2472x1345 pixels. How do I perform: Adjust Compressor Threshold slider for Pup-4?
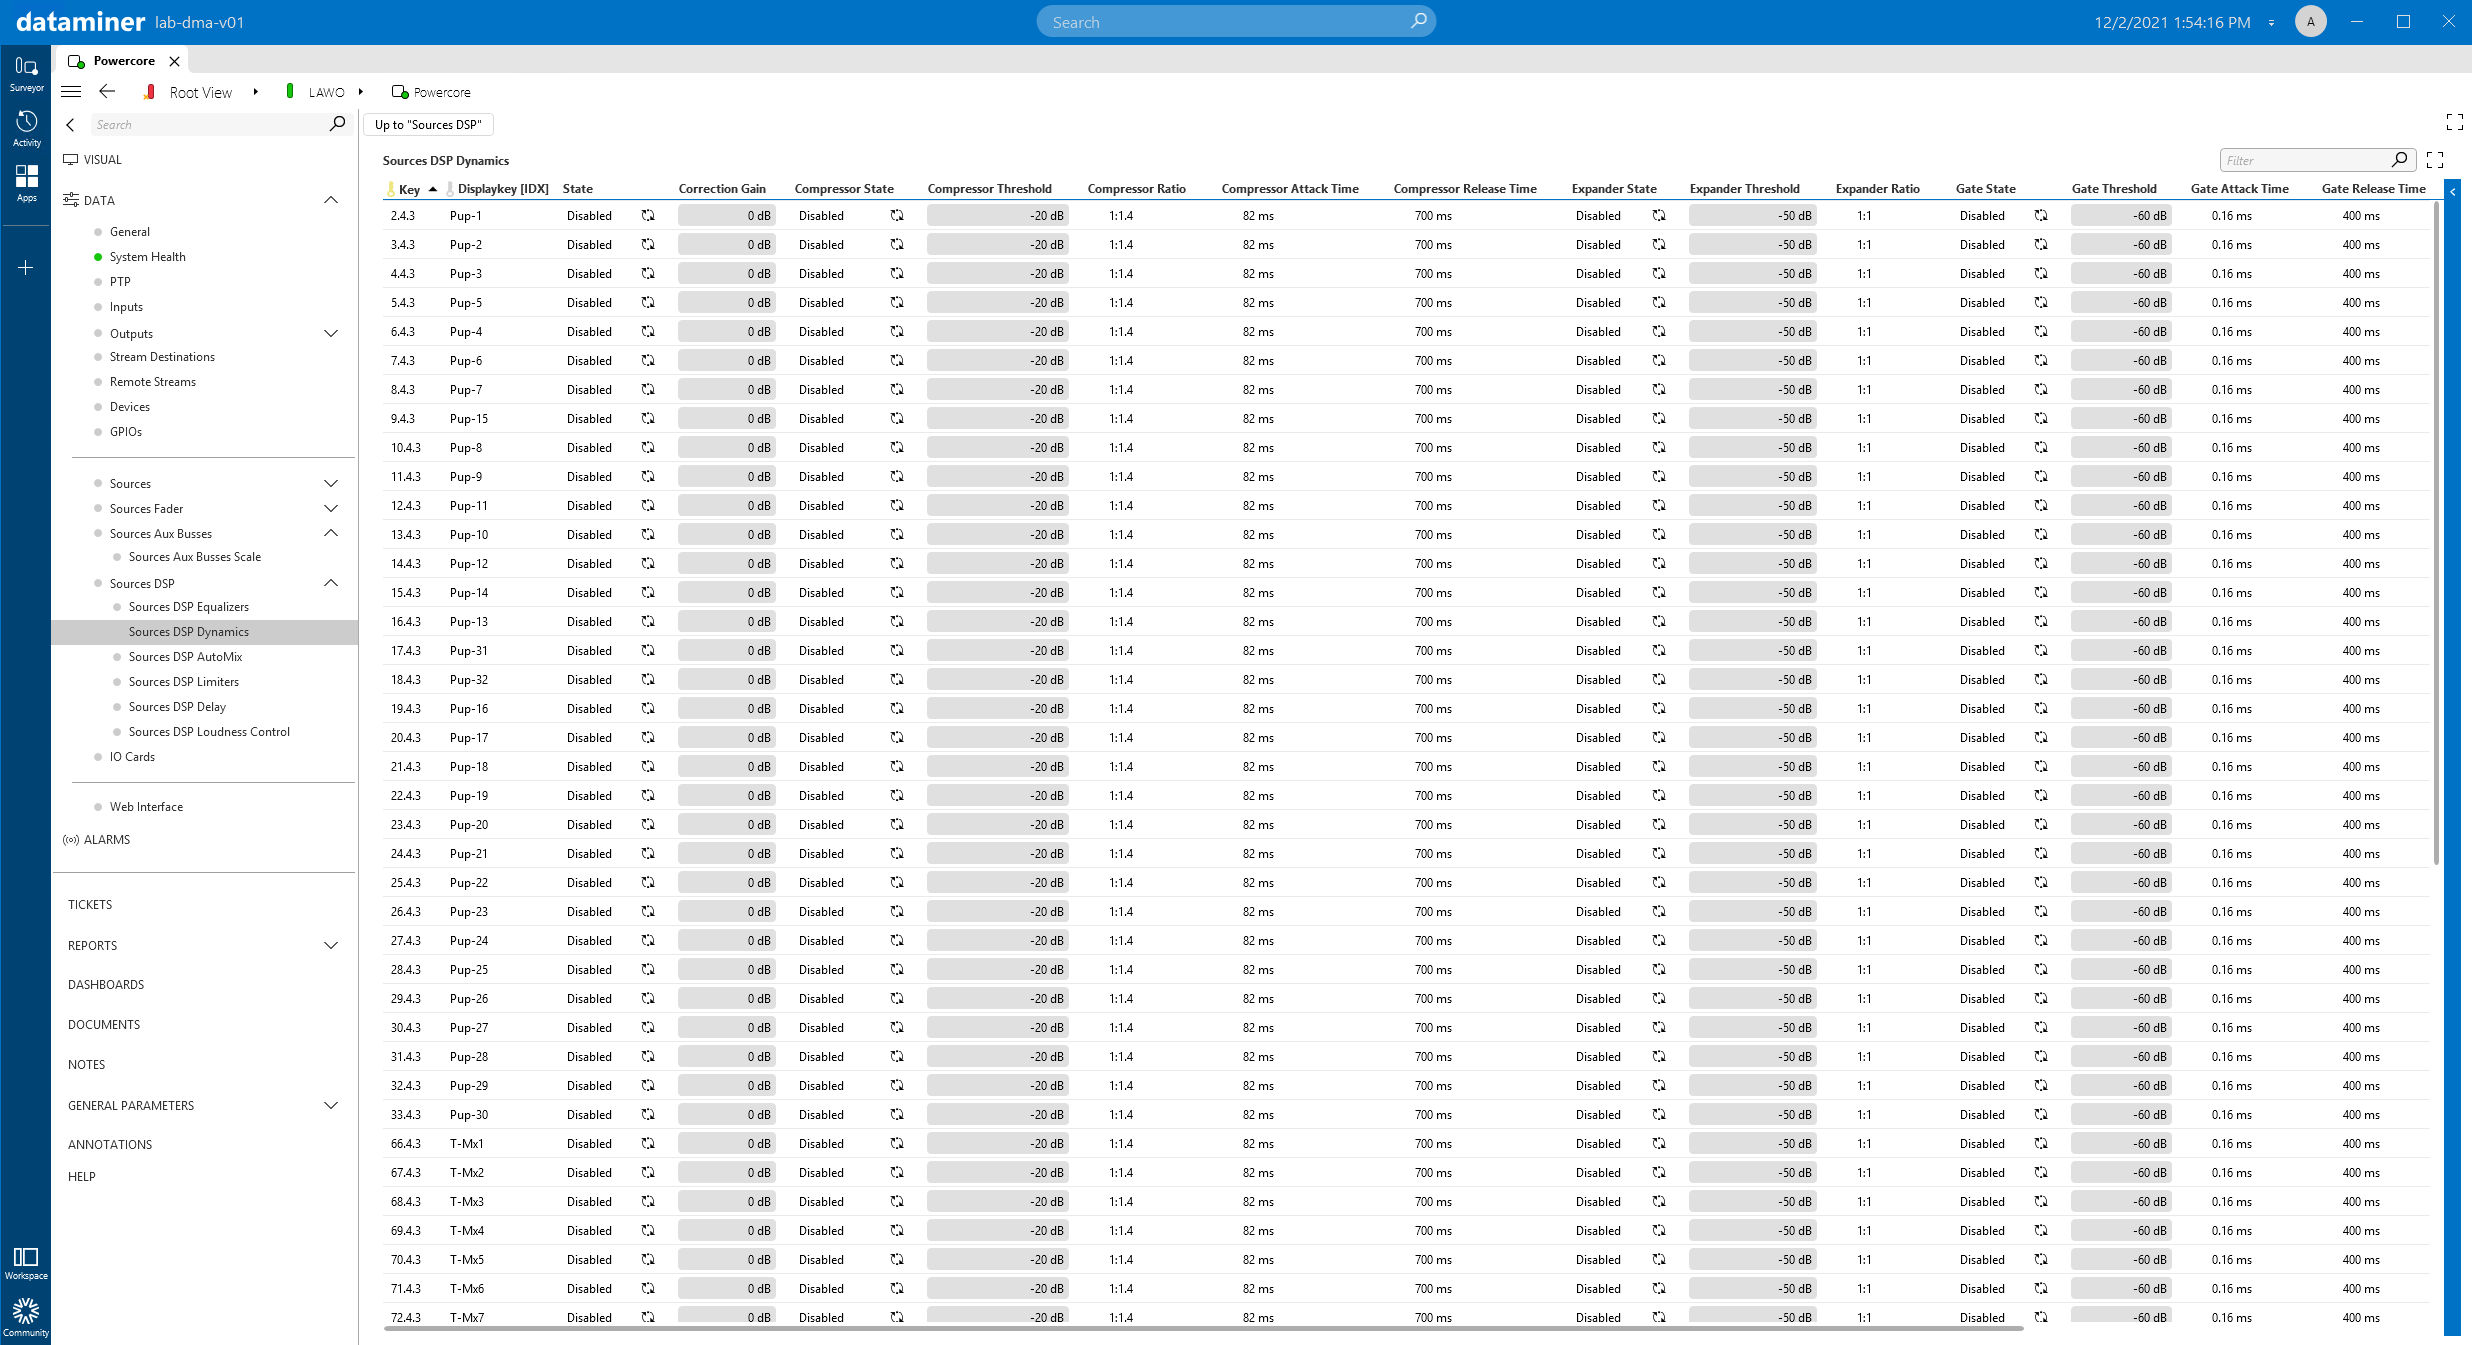coord(997,331)
